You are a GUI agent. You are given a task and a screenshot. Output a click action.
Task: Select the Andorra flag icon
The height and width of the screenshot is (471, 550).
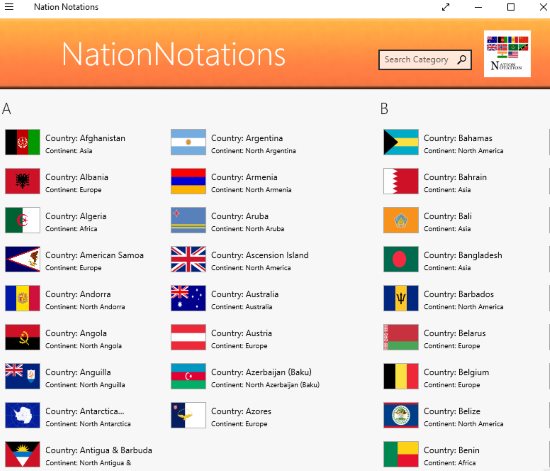(22, 298)
